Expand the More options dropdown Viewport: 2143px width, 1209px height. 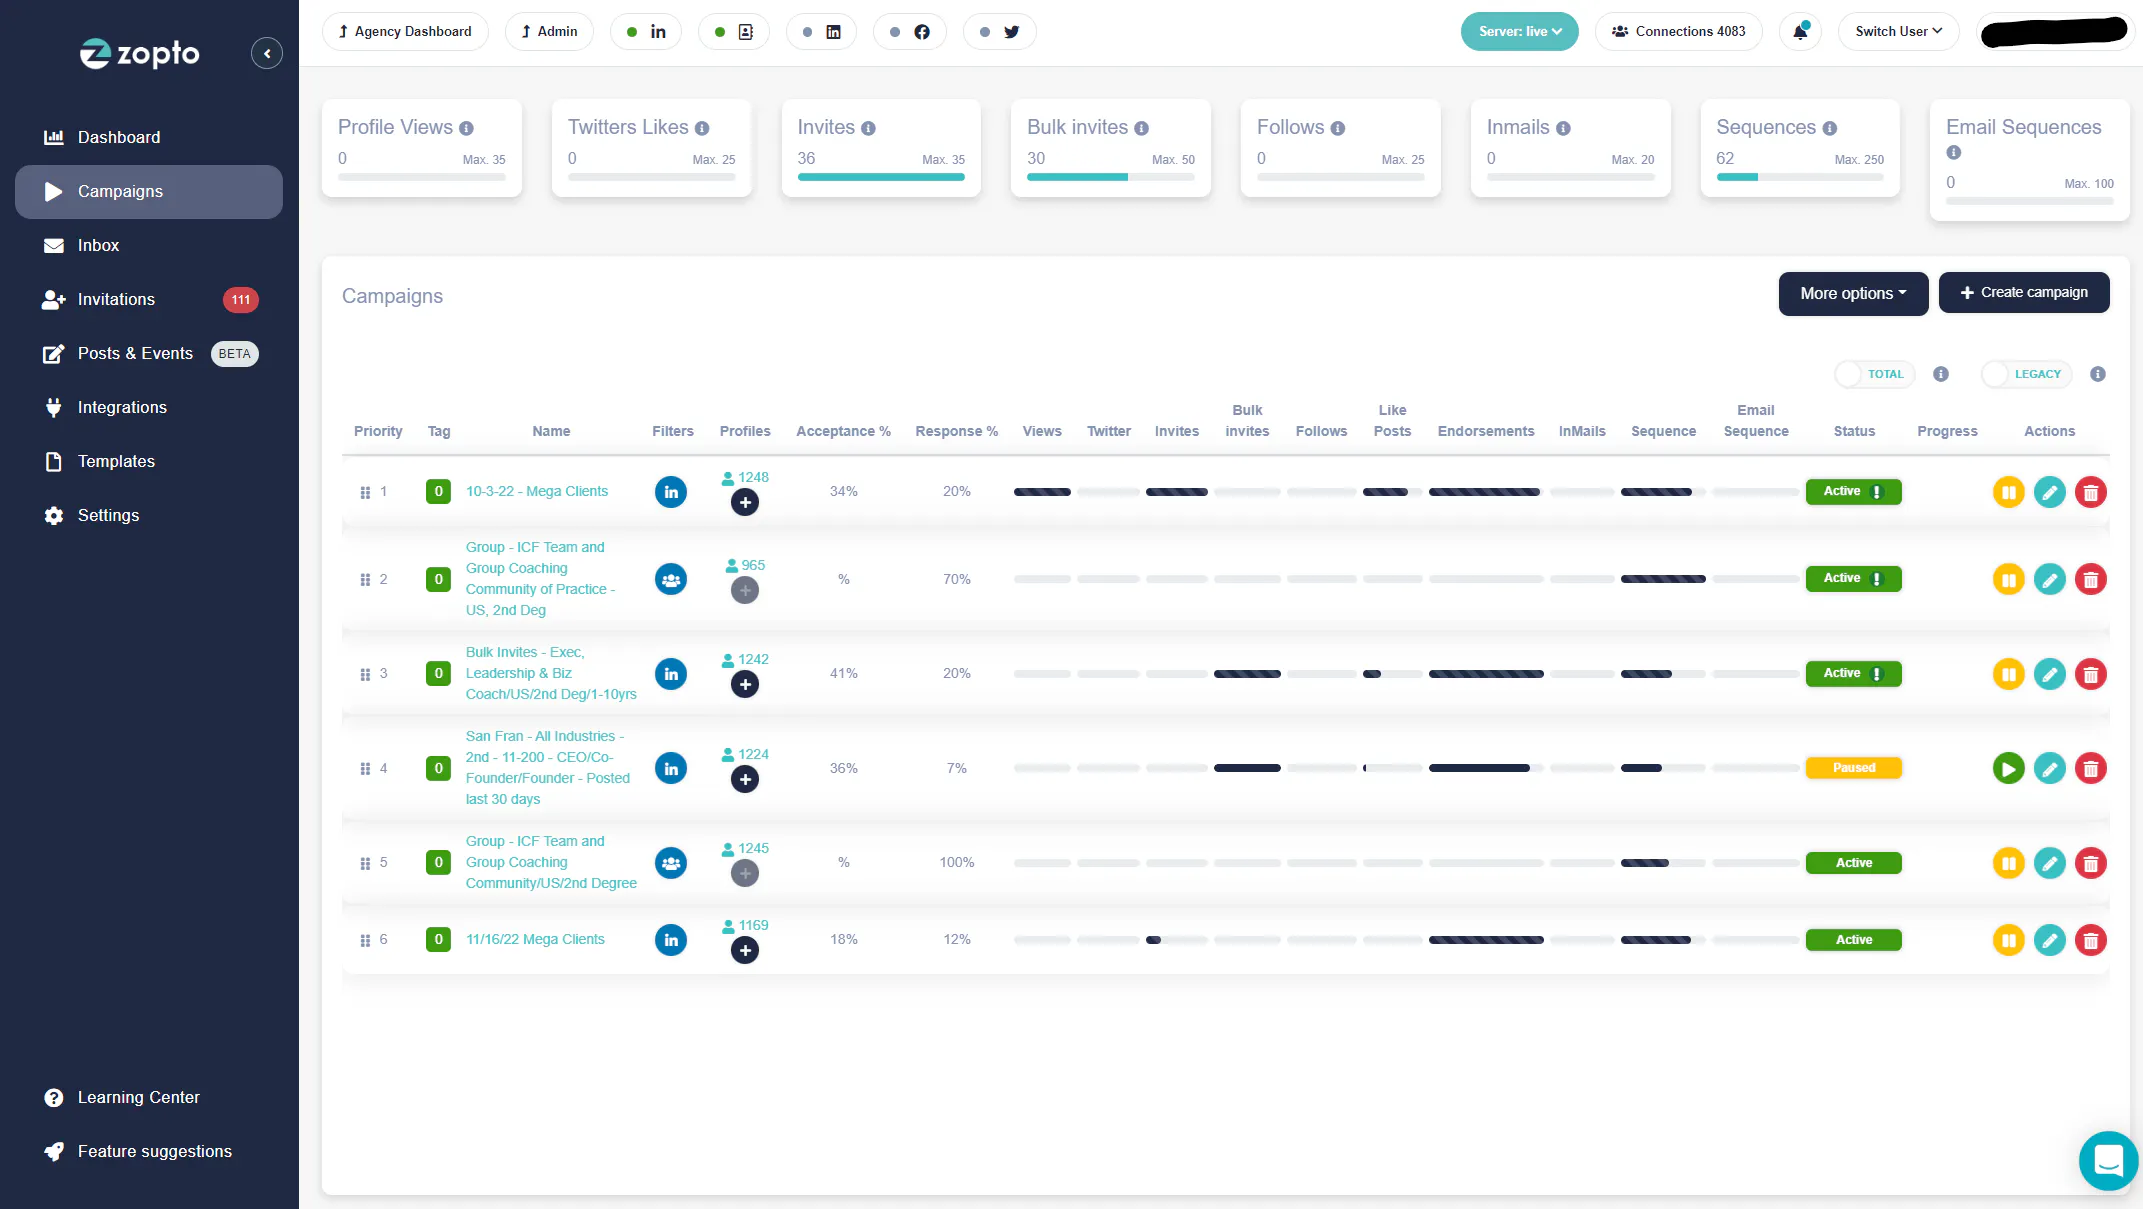pos(1853,294)
